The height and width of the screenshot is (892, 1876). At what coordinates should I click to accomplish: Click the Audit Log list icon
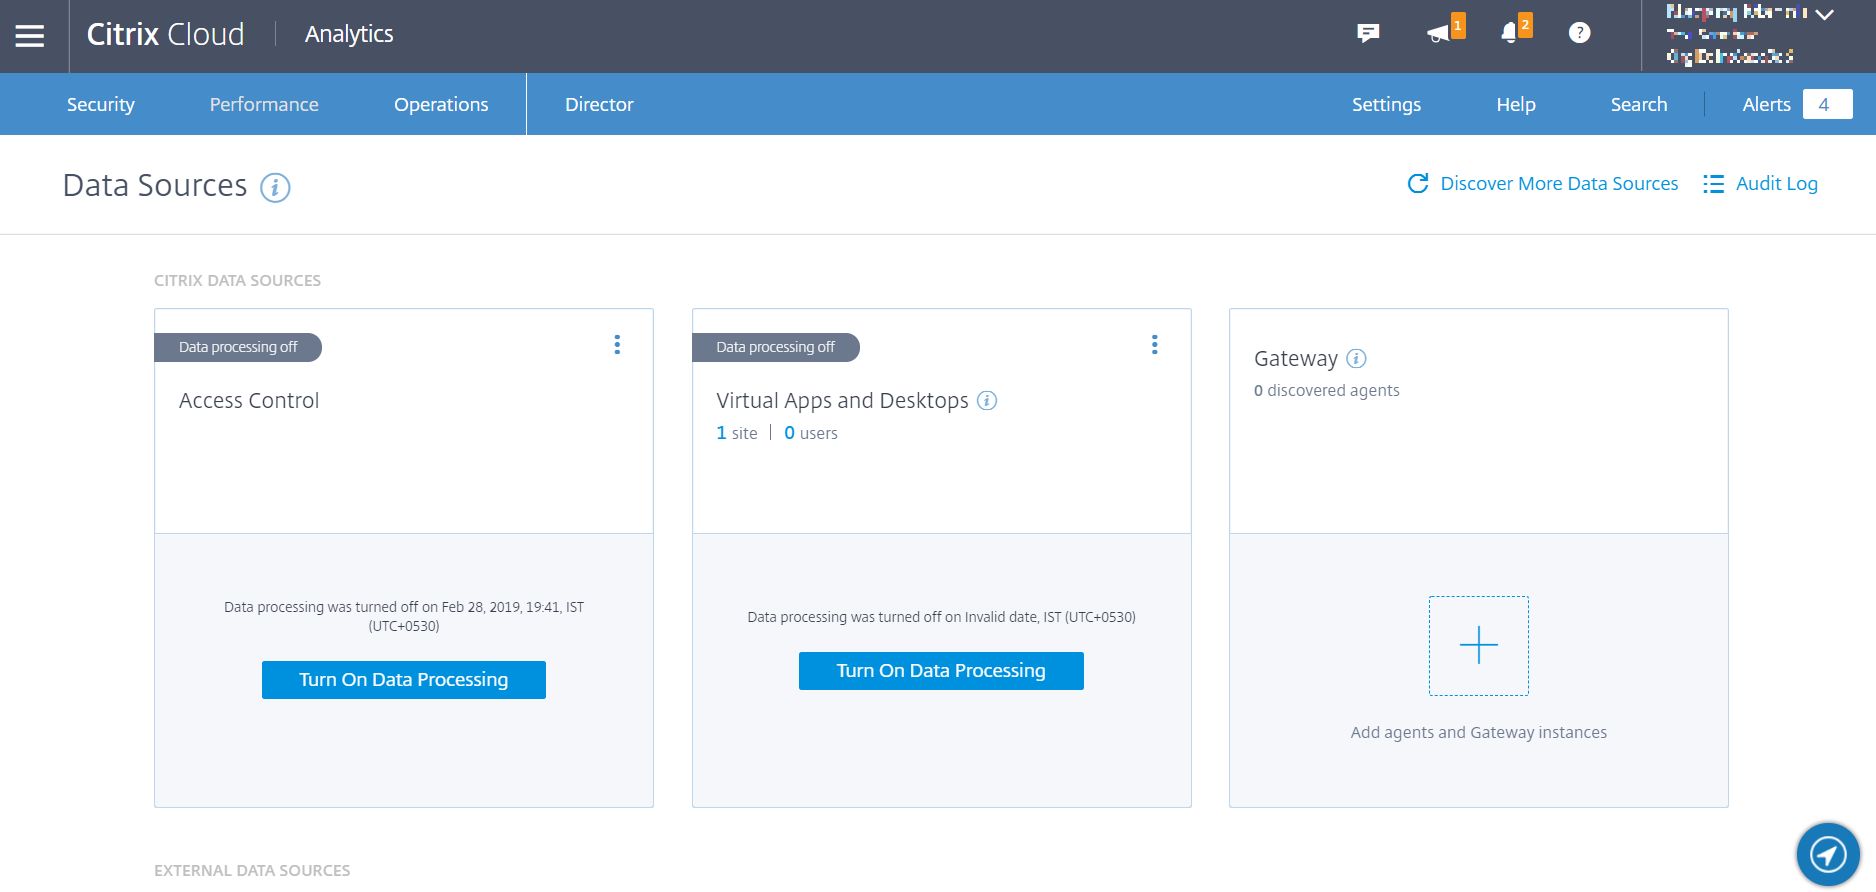point(1714,184)
